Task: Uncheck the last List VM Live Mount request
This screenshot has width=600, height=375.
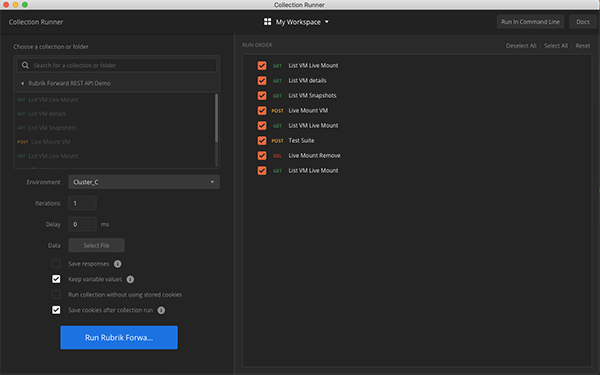Action: click(262, 171)
